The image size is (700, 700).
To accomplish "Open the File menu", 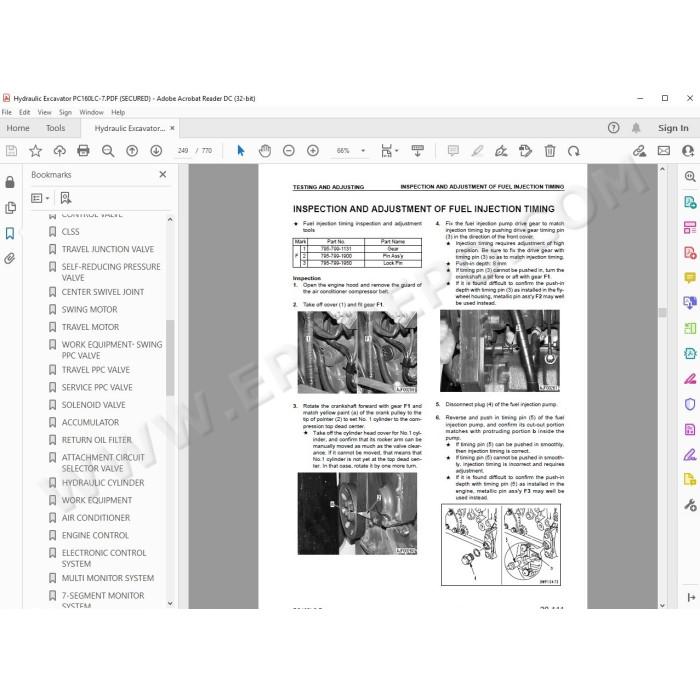I will coord(7,112).
